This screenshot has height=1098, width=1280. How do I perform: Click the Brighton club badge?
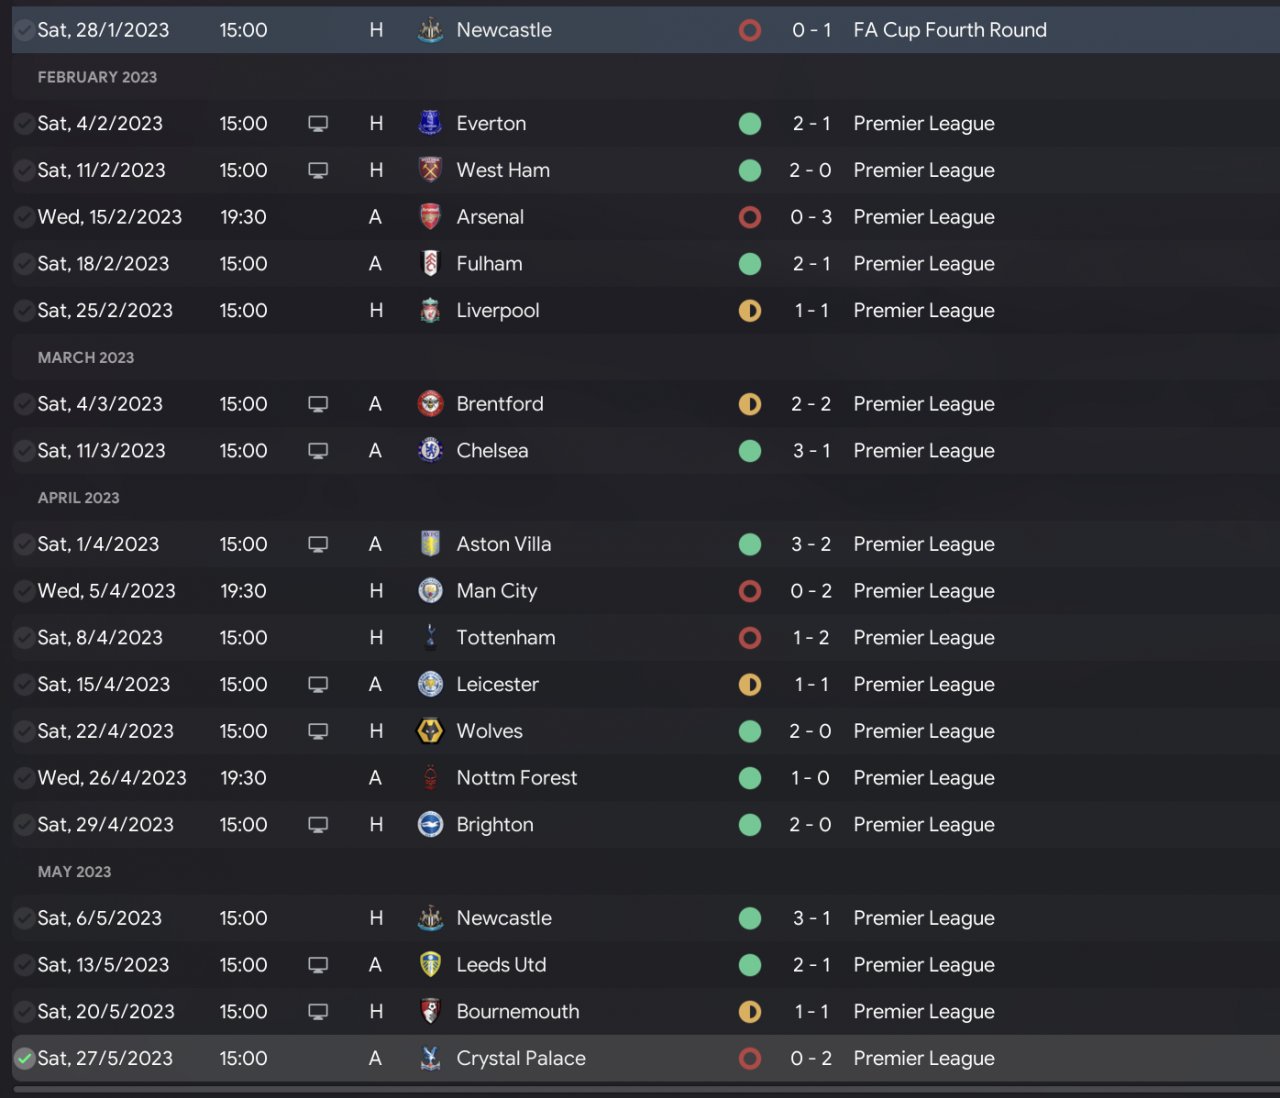tap(430, 825)
